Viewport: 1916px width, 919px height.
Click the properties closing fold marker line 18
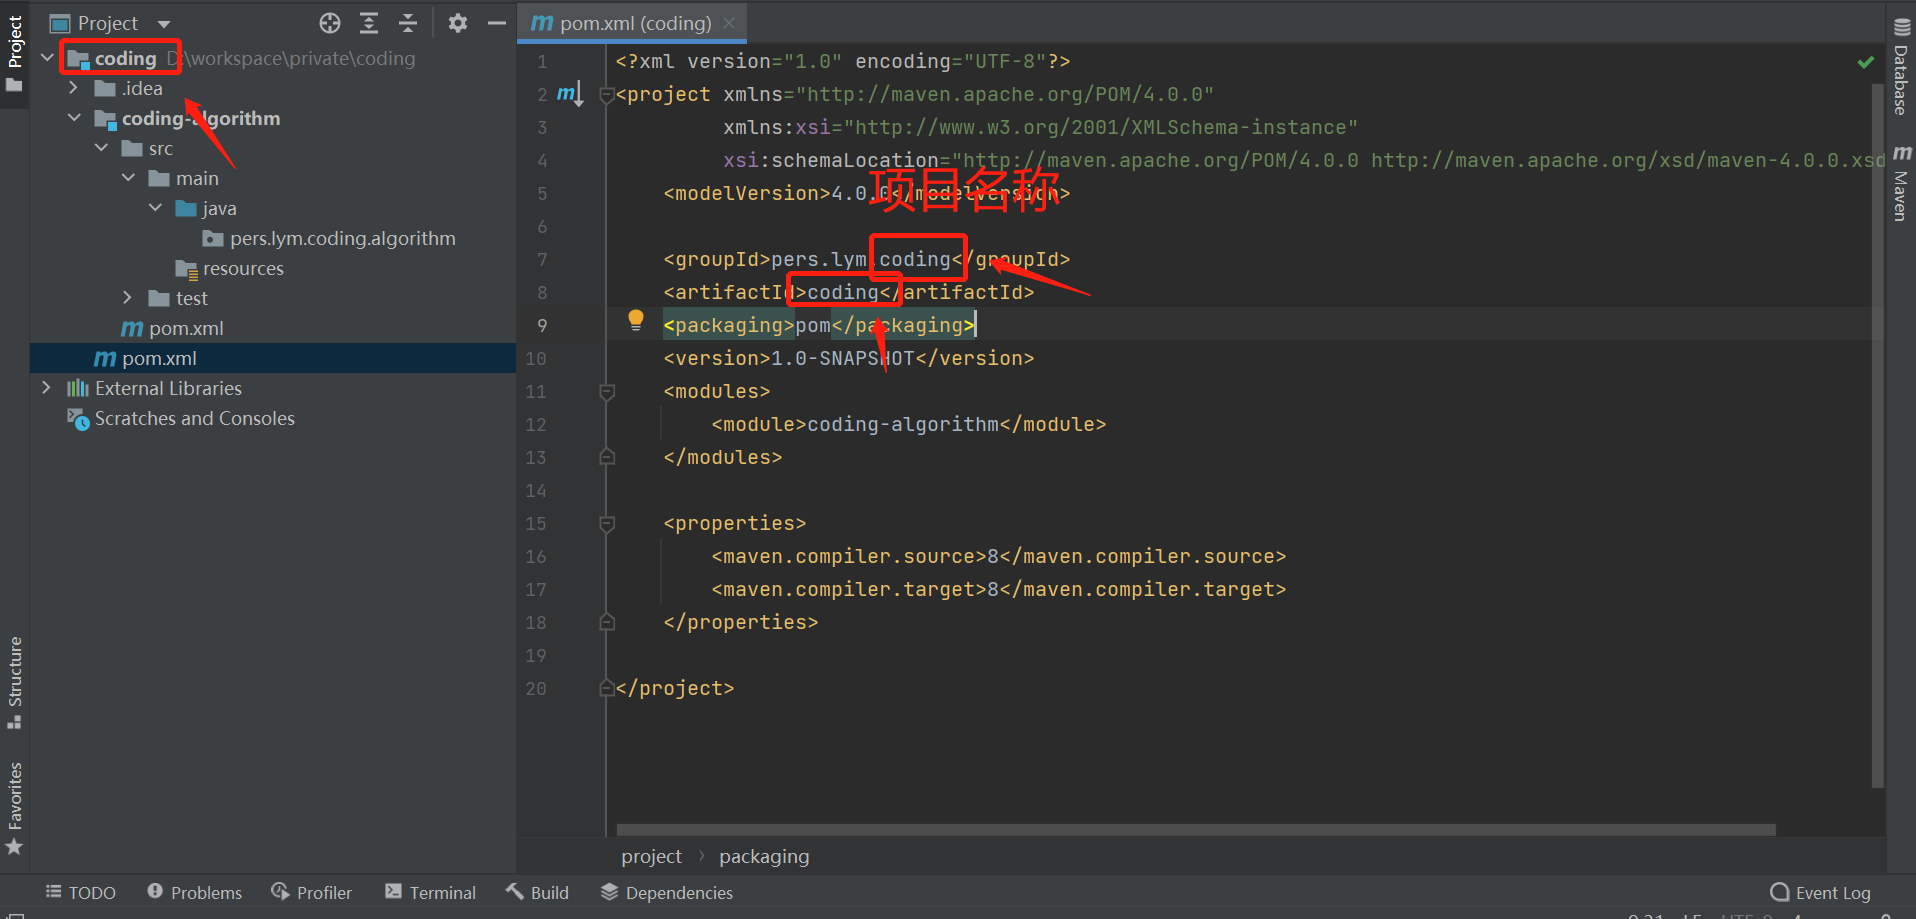pyautogui.click(x=606, y=622)
